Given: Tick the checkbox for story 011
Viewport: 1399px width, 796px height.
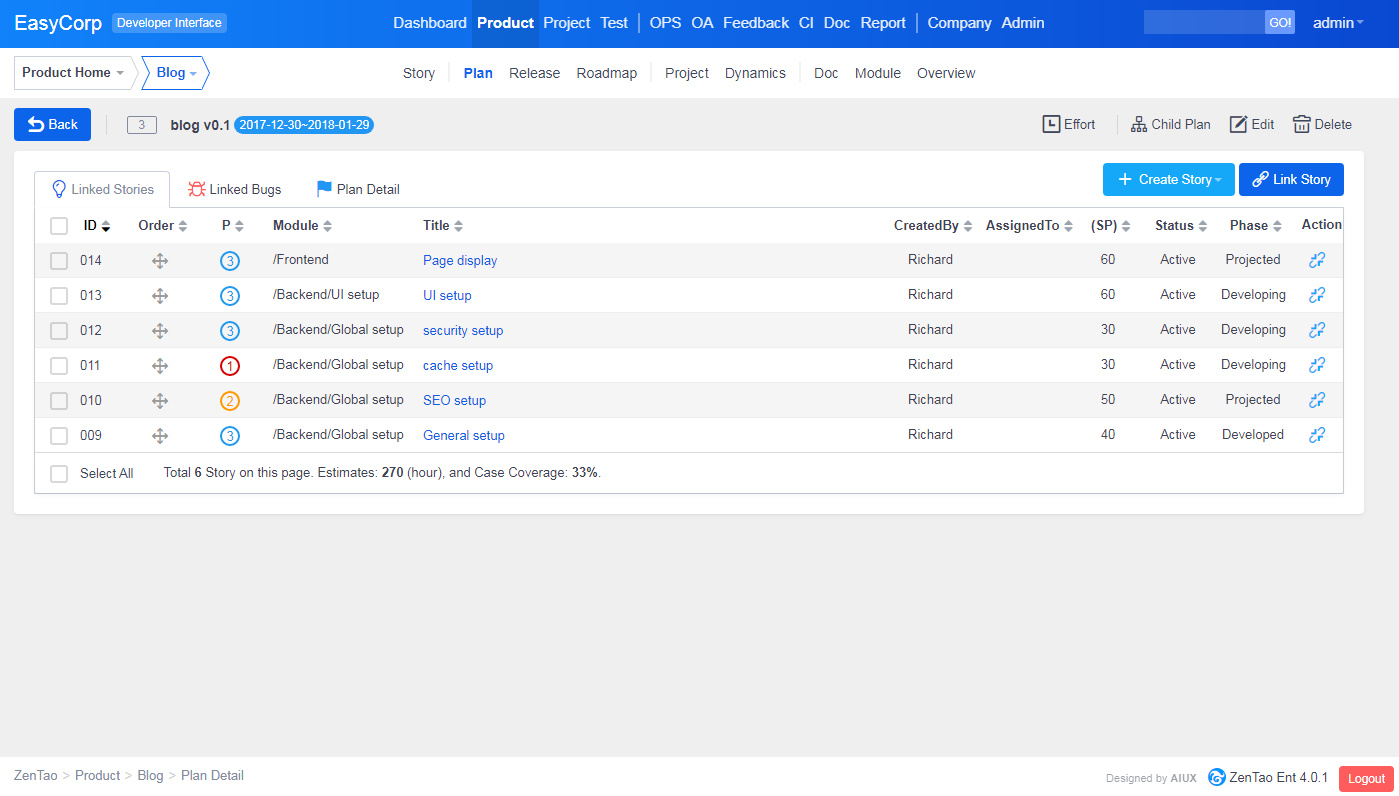Looking at the screenshot, I should (59, 366).
